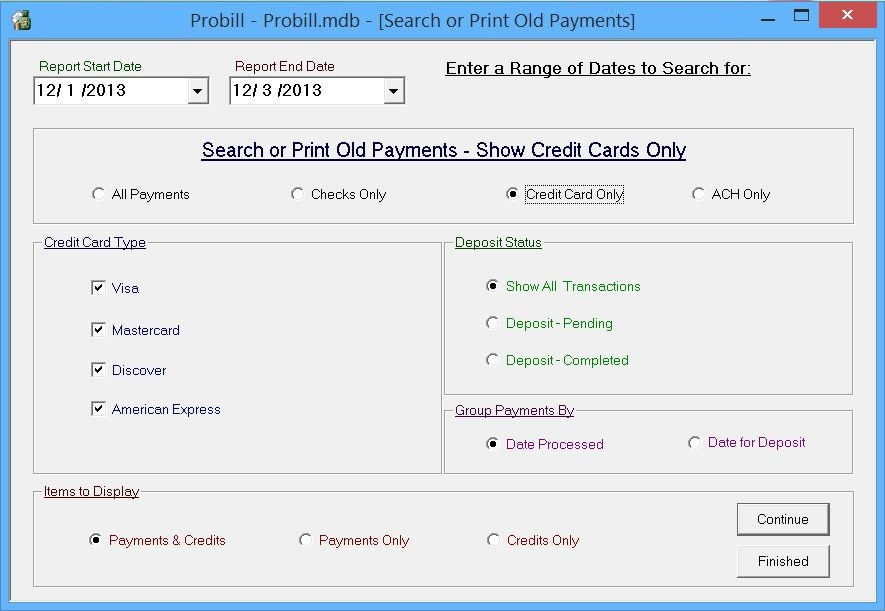Click the Probill application icon in title bar

(22, 15)
